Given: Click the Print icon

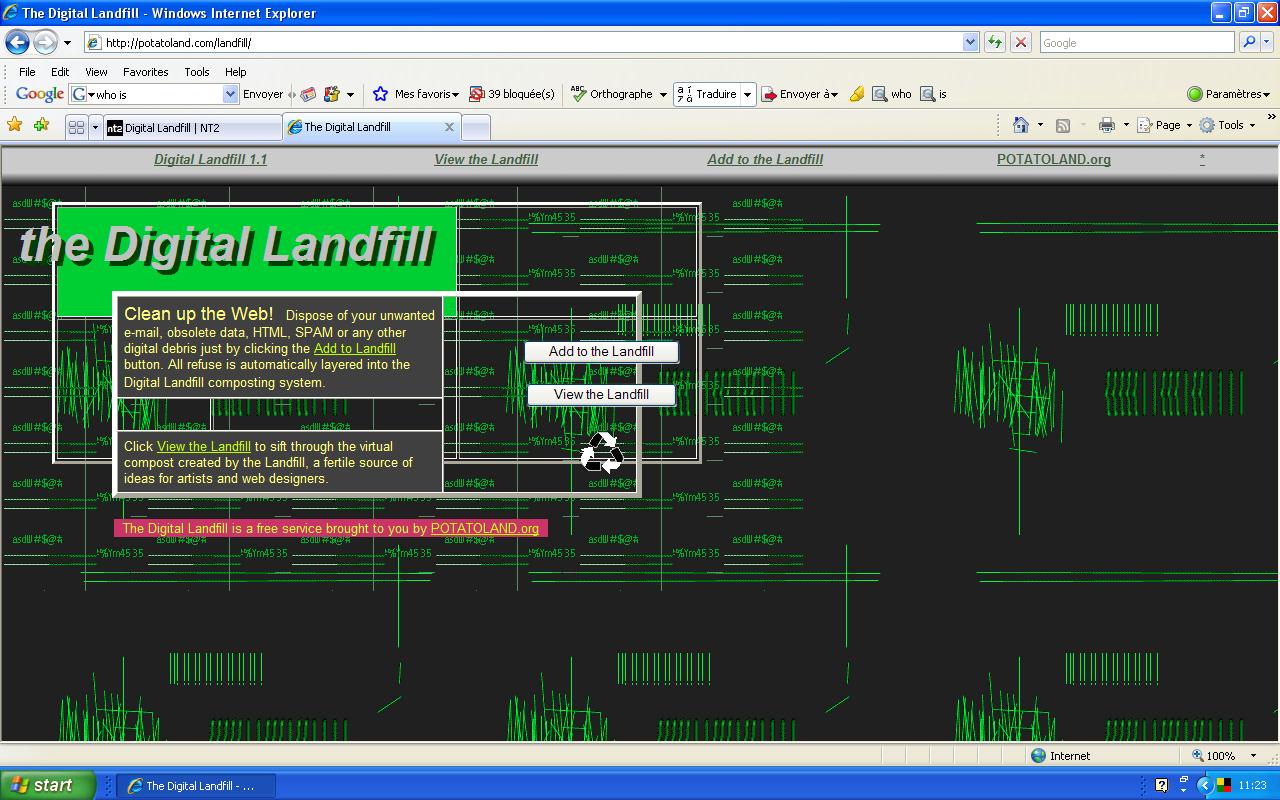Looking at the screenshot, I should pos(1107,125).
